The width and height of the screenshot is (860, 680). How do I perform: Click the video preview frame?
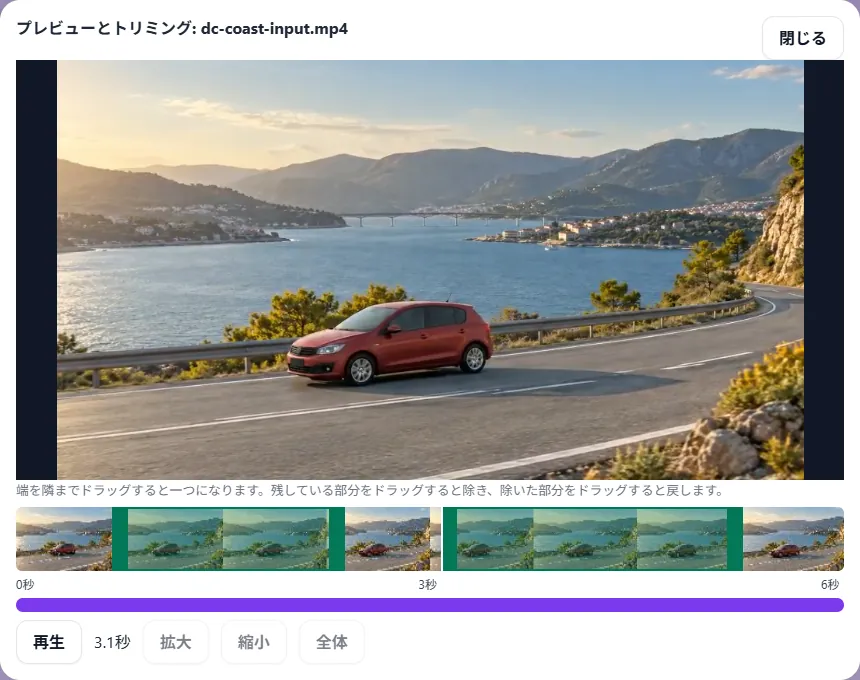430,270
